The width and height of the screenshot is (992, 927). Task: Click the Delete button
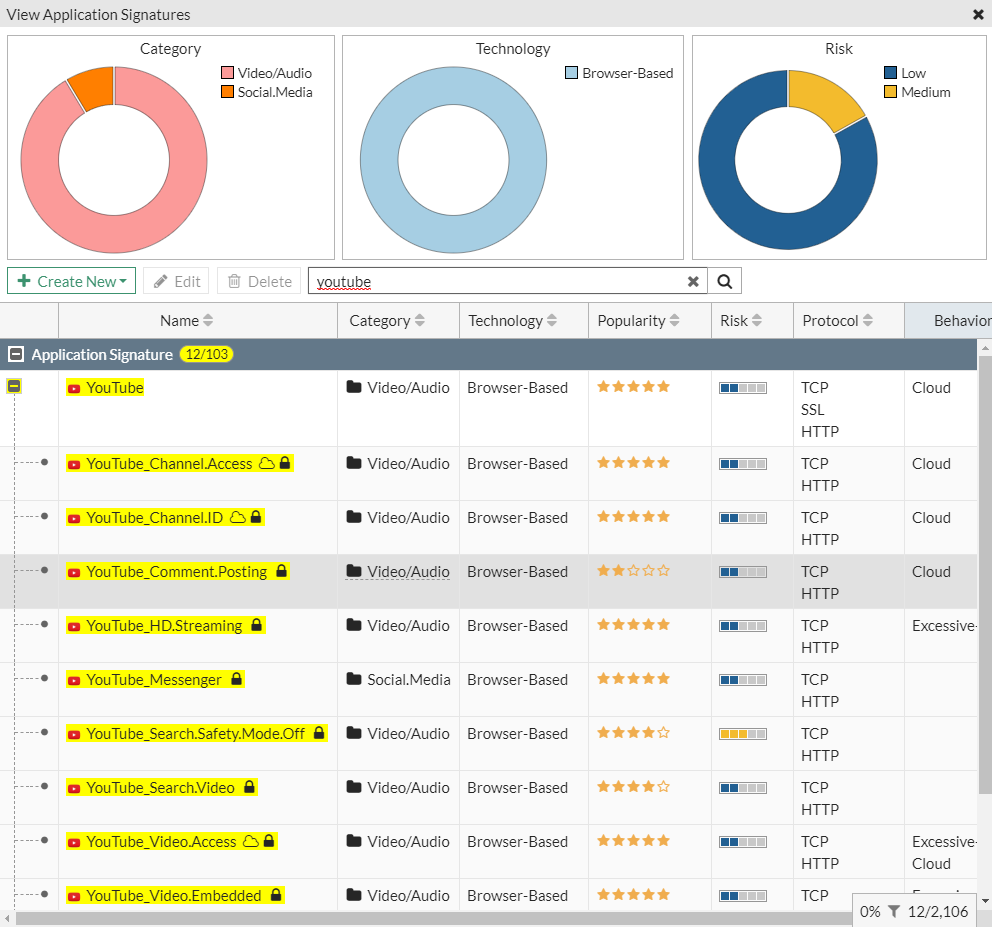259,281
